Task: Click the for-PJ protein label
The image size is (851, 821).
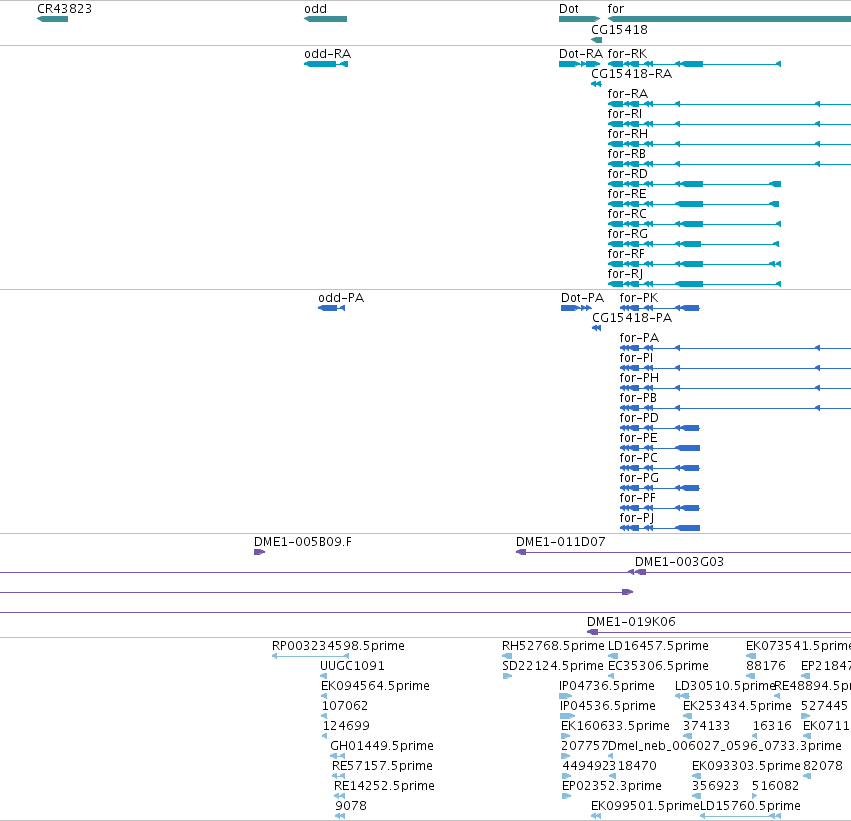Action: [x=636, y=518]
